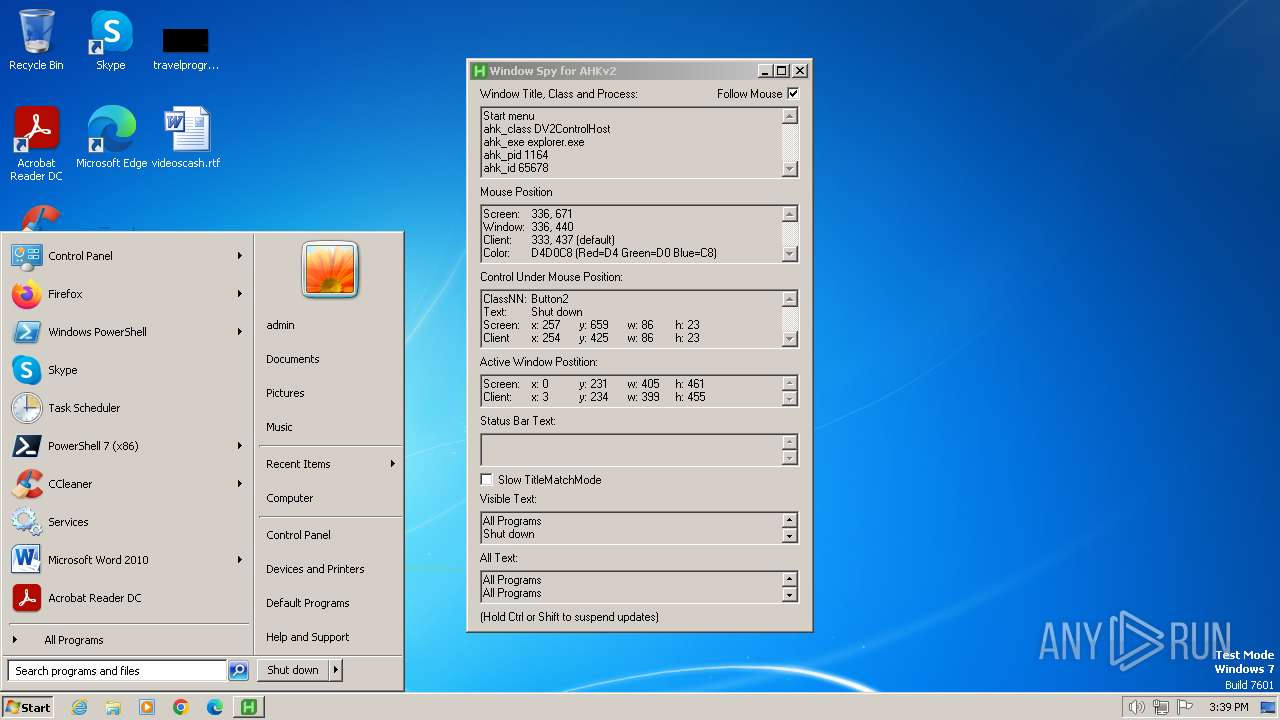The width and height of the screenshot is (1280, 720).
Task: Click the Show desktop strip on taskbar
Action: pyautogui.click(x=1269, y=707)
